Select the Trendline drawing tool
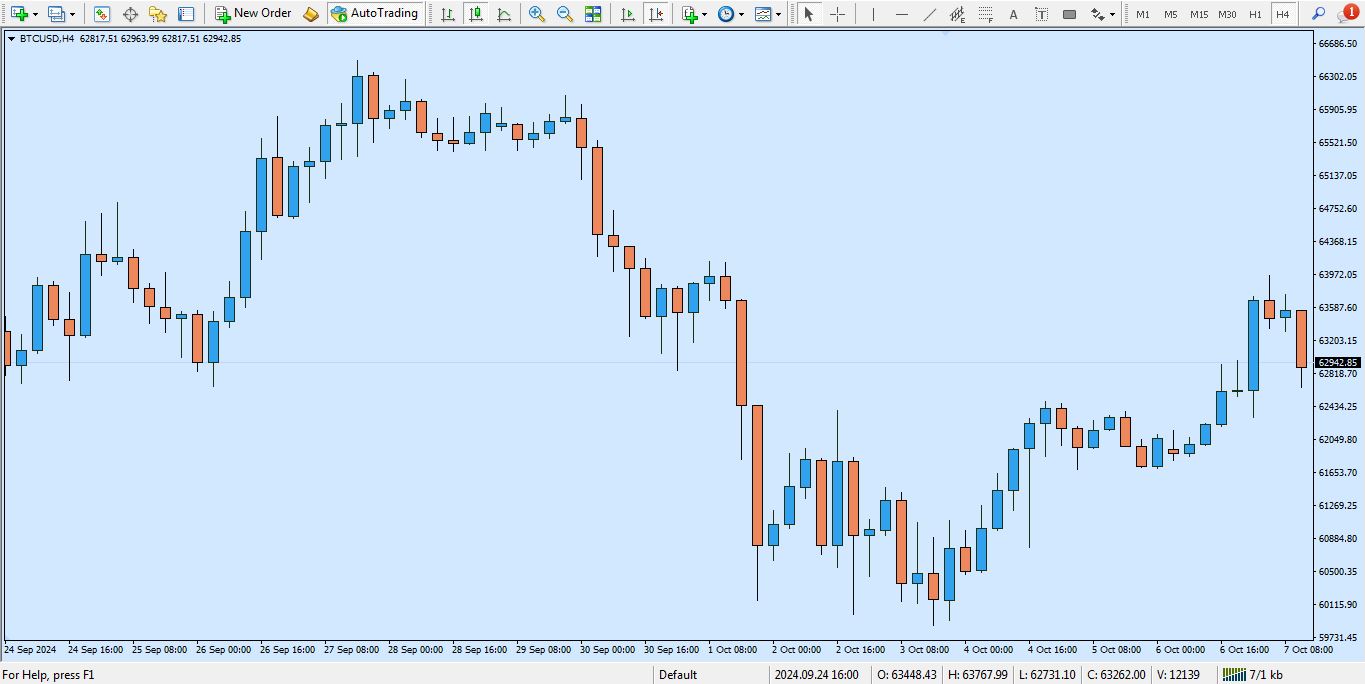Screen dimensions: 1365x684 (x=930, y=14)
